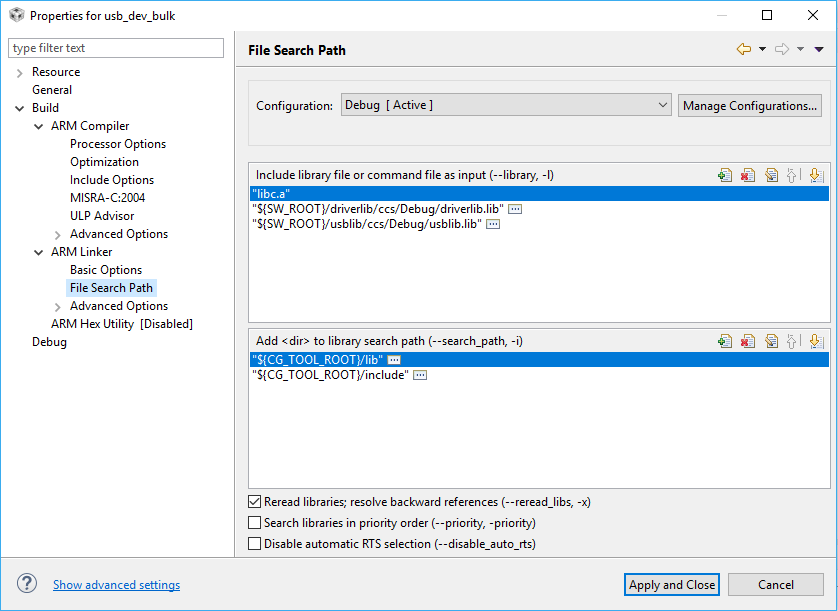Open the Configuration dropdown

click(506, 105)
